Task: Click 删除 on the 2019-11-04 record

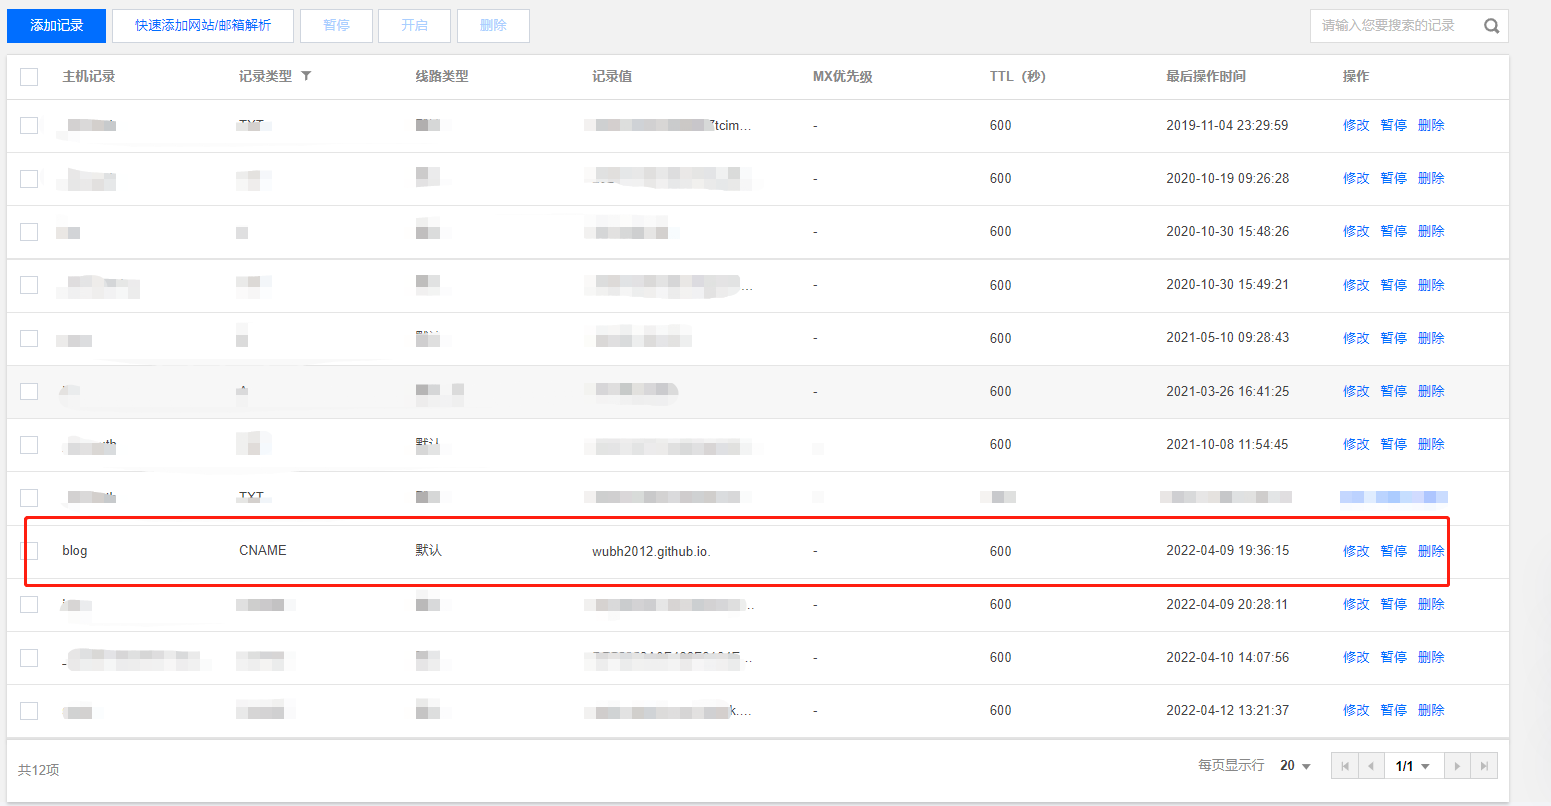Action: 1431,125
